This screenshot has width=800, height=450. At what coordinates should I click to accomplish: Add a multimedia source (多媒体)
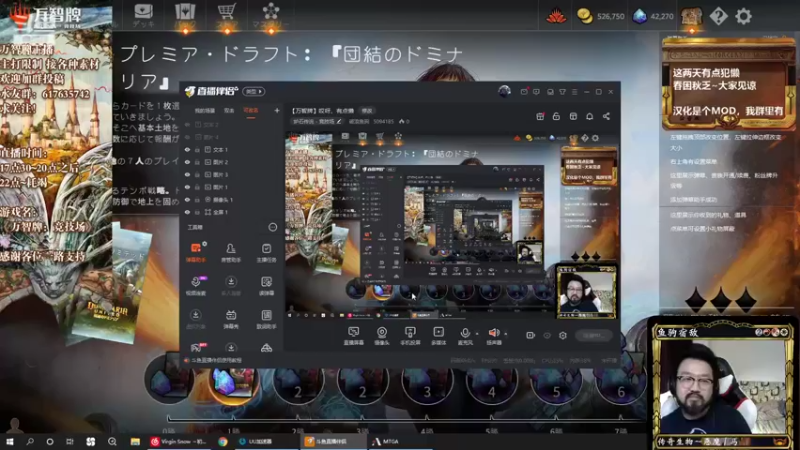[439, 336]
